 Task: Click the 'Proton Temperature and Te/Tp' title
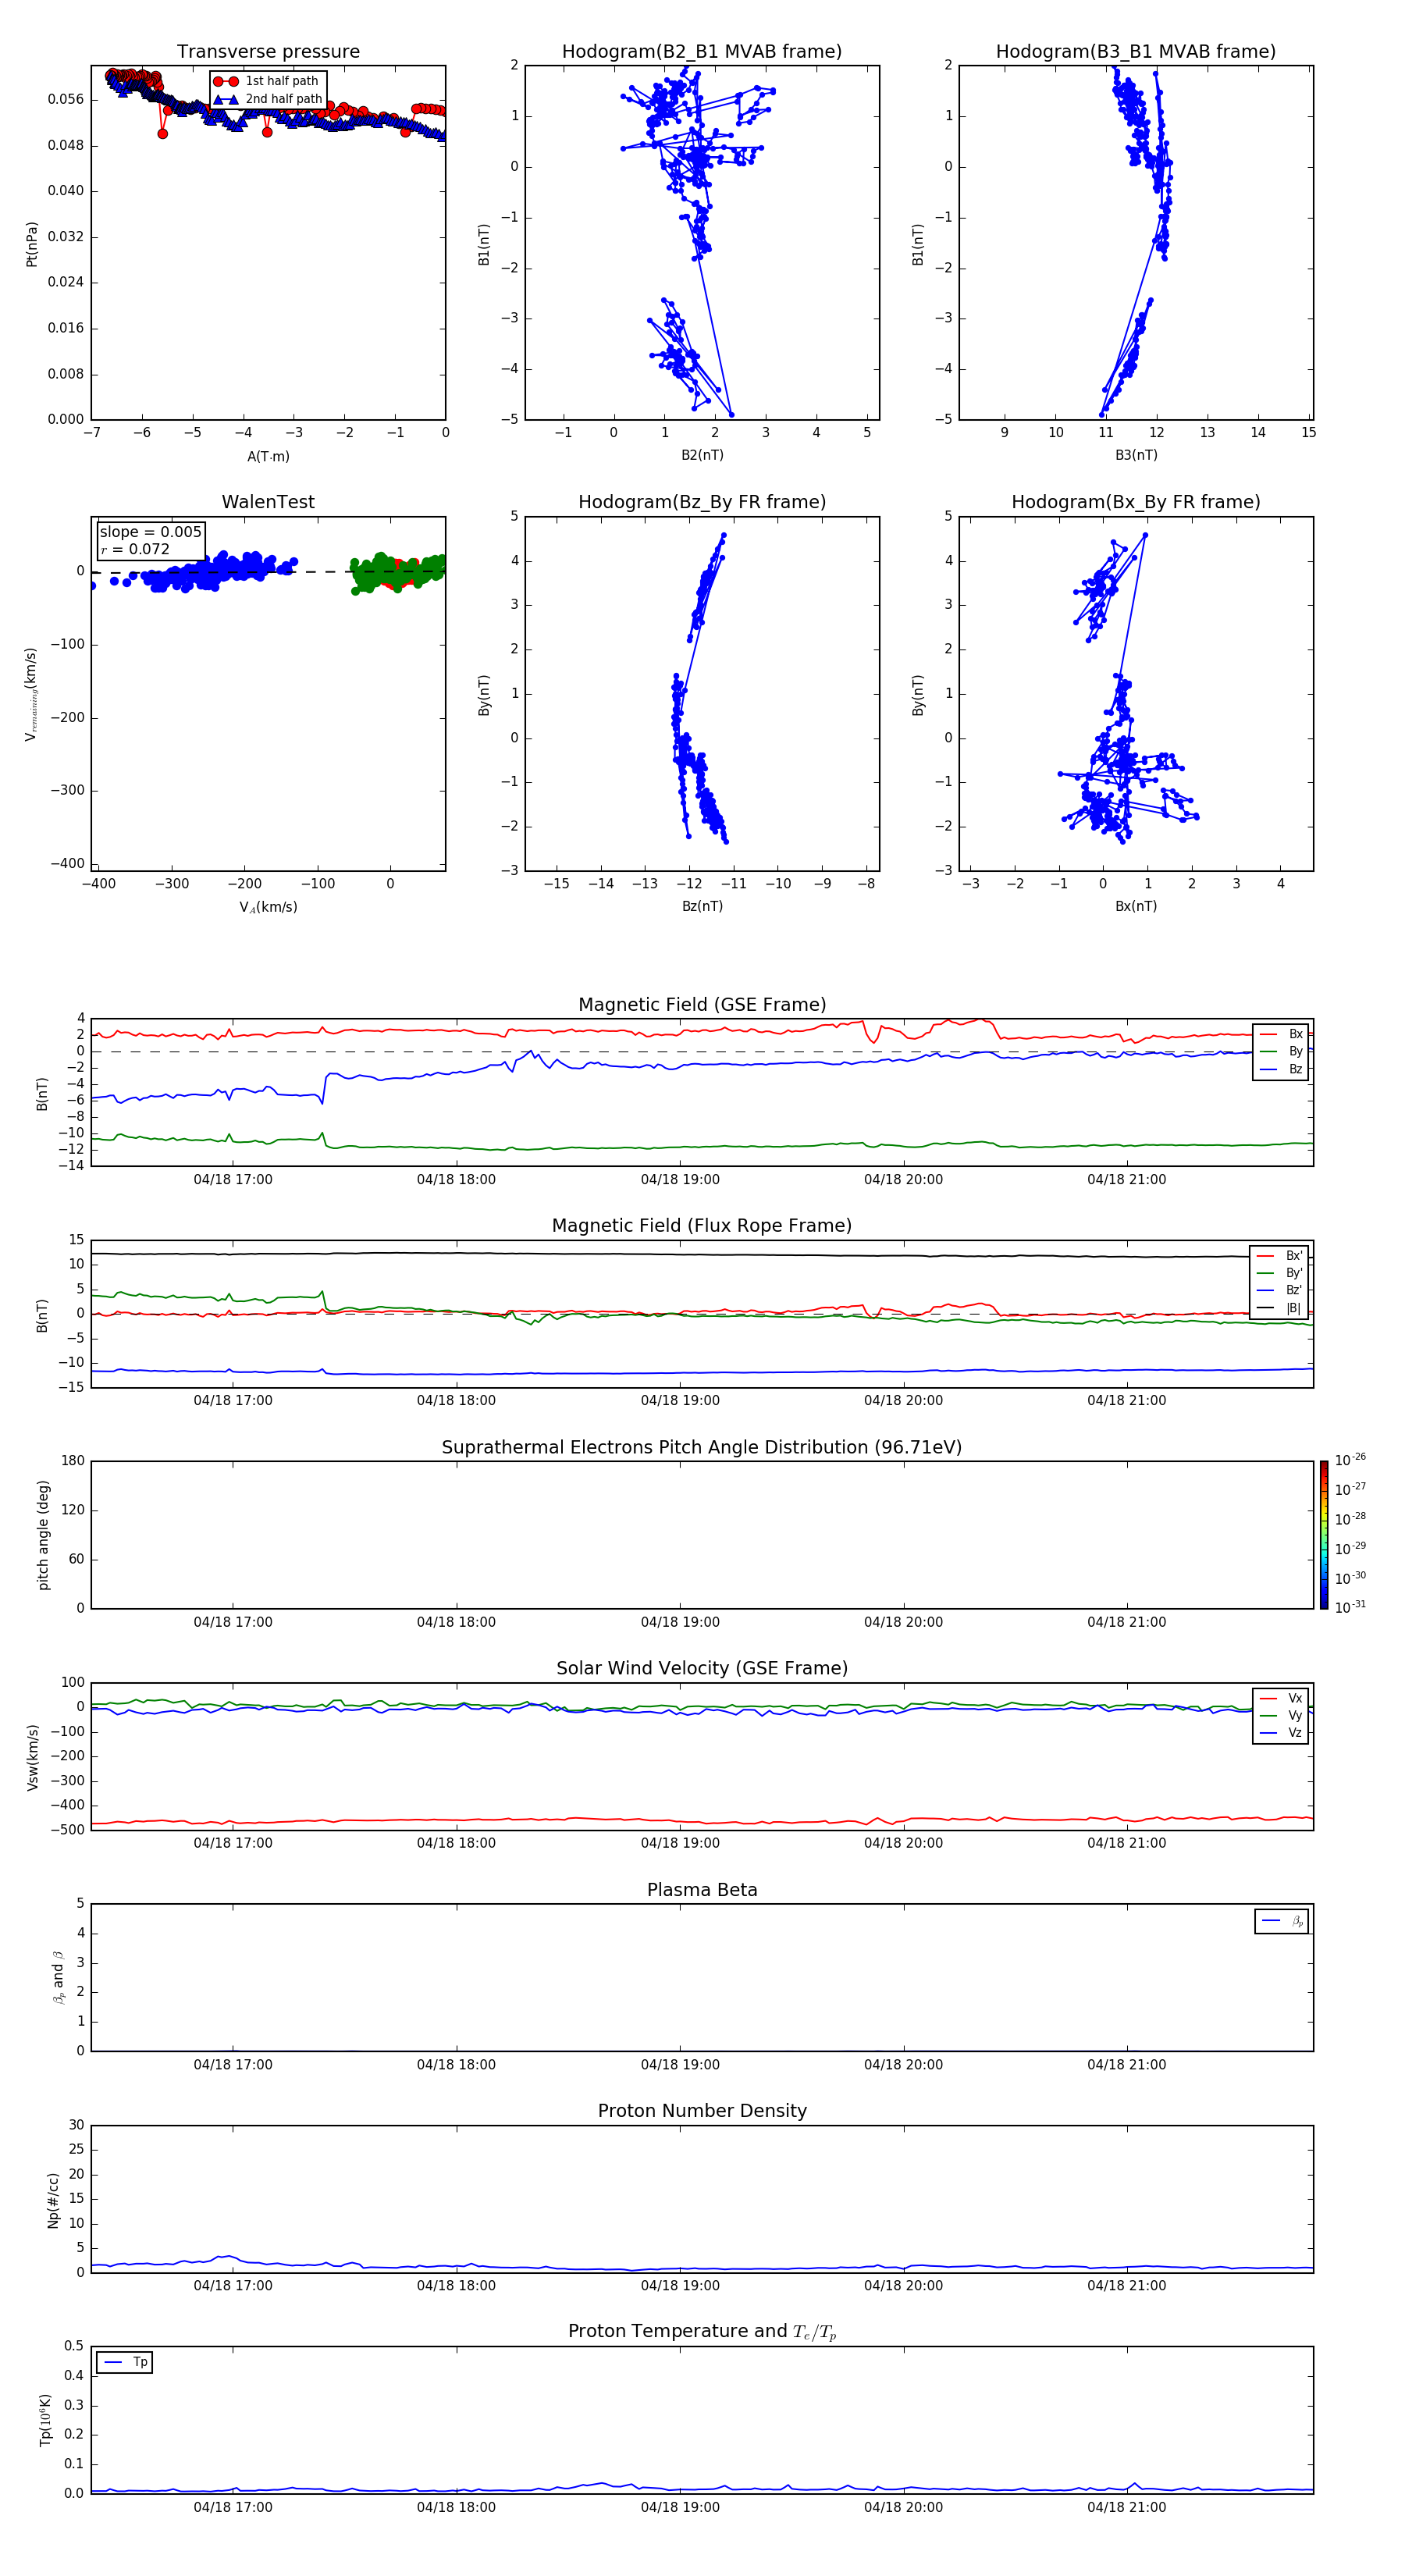(x=702, y=2331)
